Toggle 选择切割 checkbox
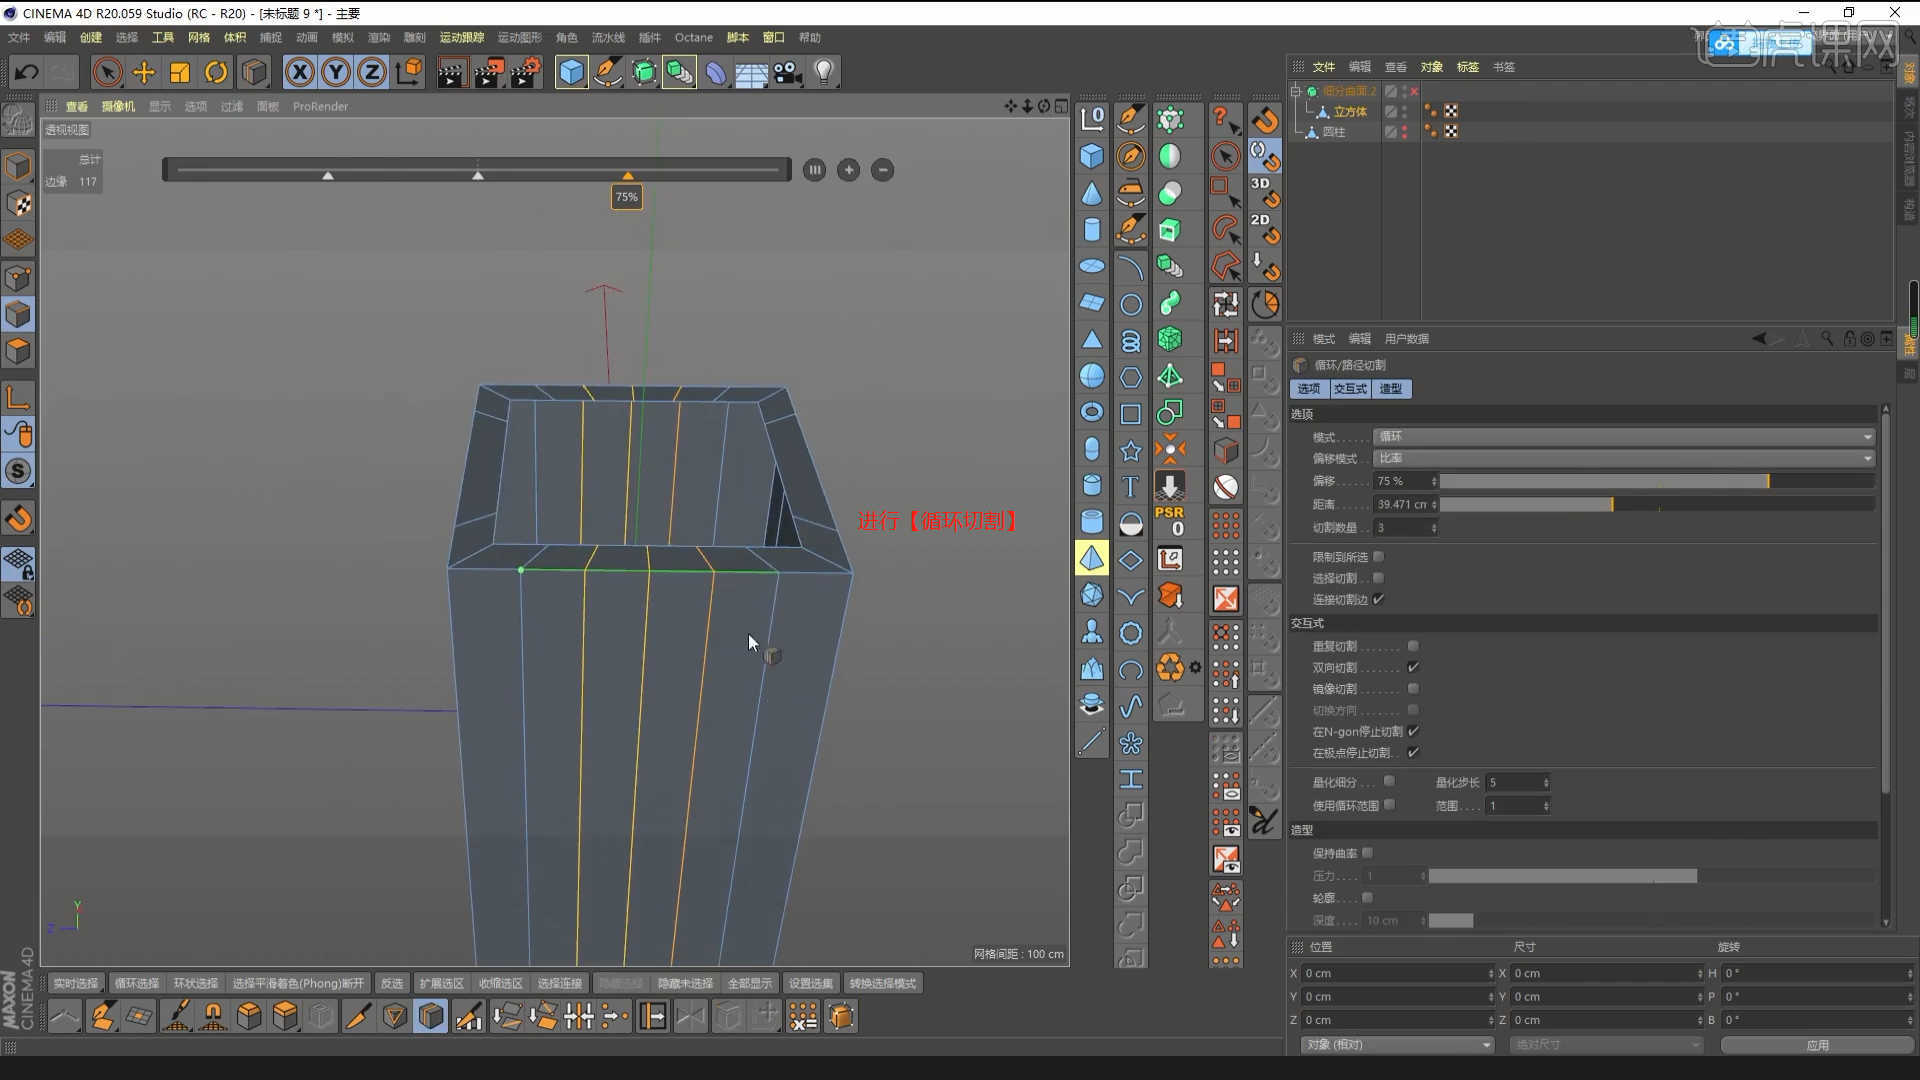The width and height of the screenshot is (1920, 1080). 1378,578
